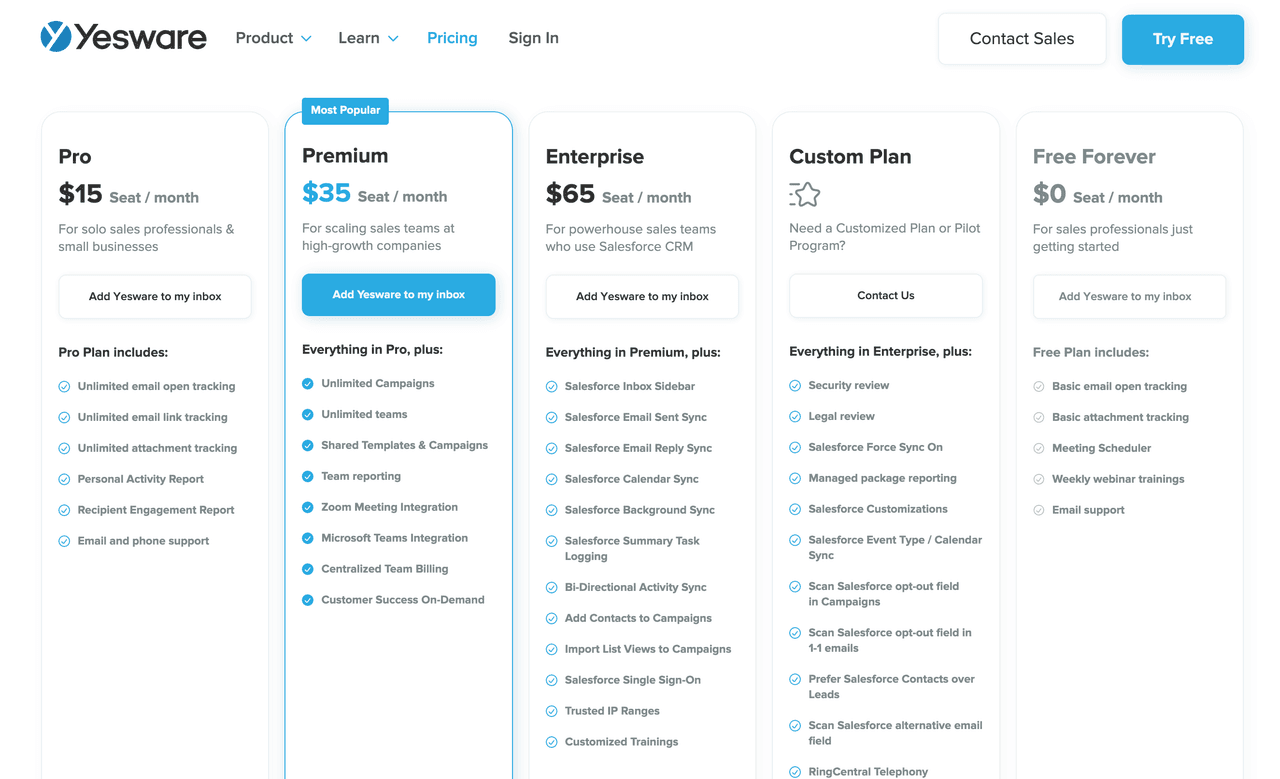Click the $65 Enterprise price
Image resolution: width=1280 pixels, height=779 pixels.
click(x=570, y=194)
